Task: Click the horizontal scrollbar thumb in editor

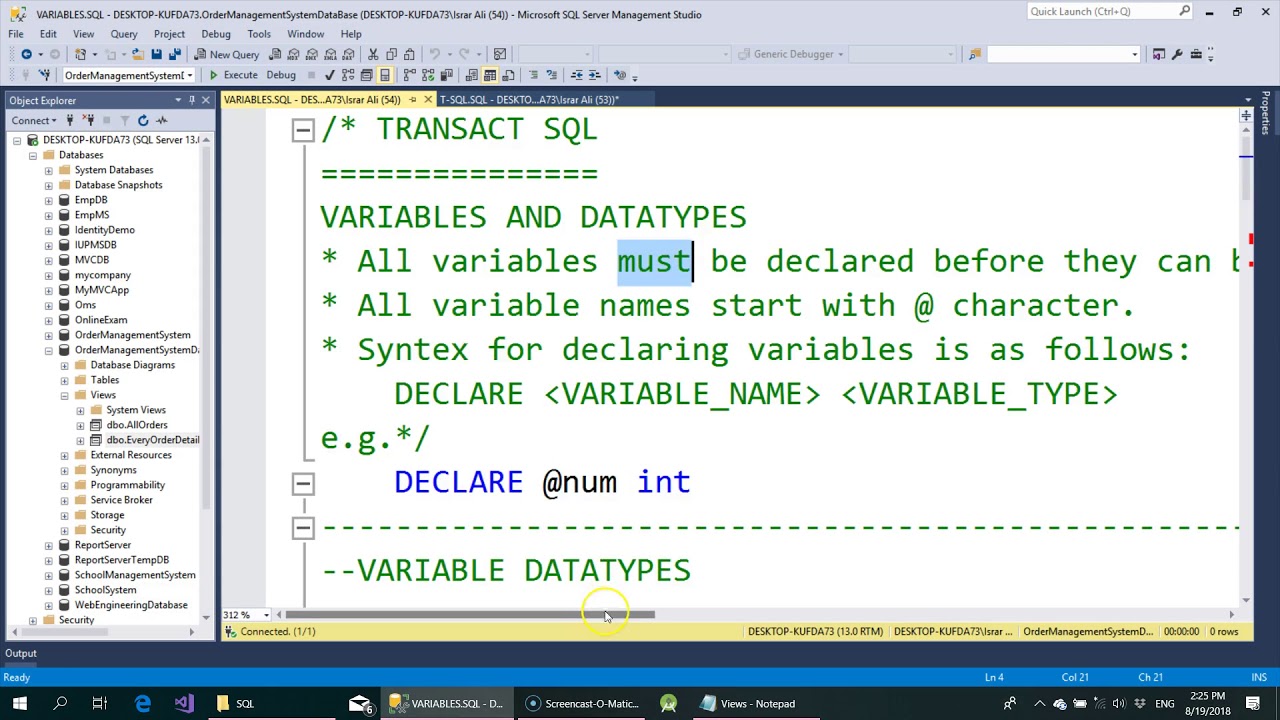Action: pos(470,615)
